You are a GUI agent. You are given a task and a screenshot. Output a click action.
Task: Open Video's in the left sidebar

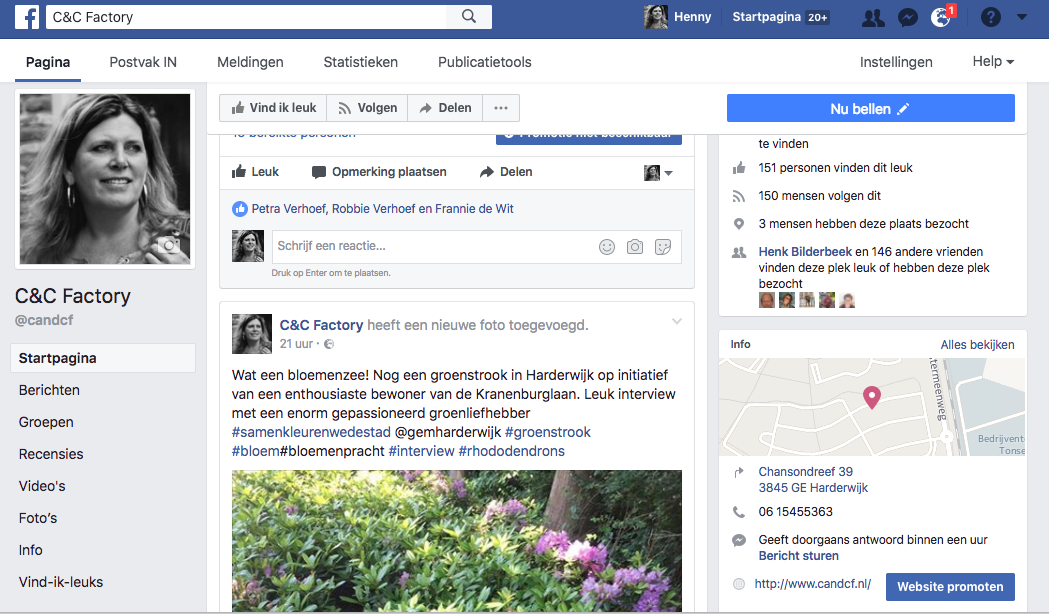(x=42, y=486)
